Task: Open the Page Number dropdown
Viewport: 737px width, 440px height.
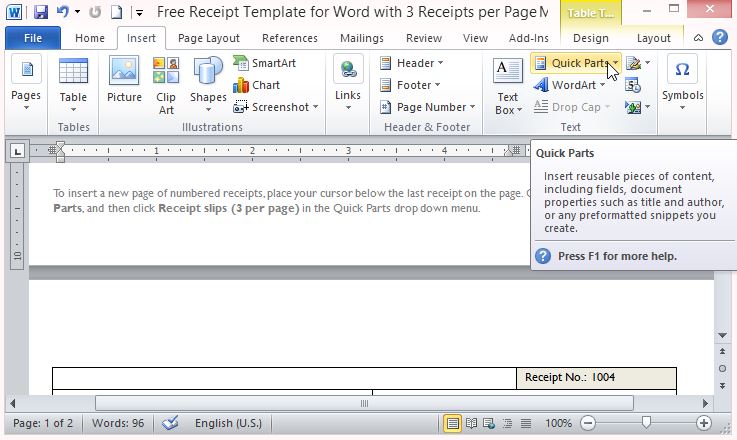Action: tap(428, 107)
